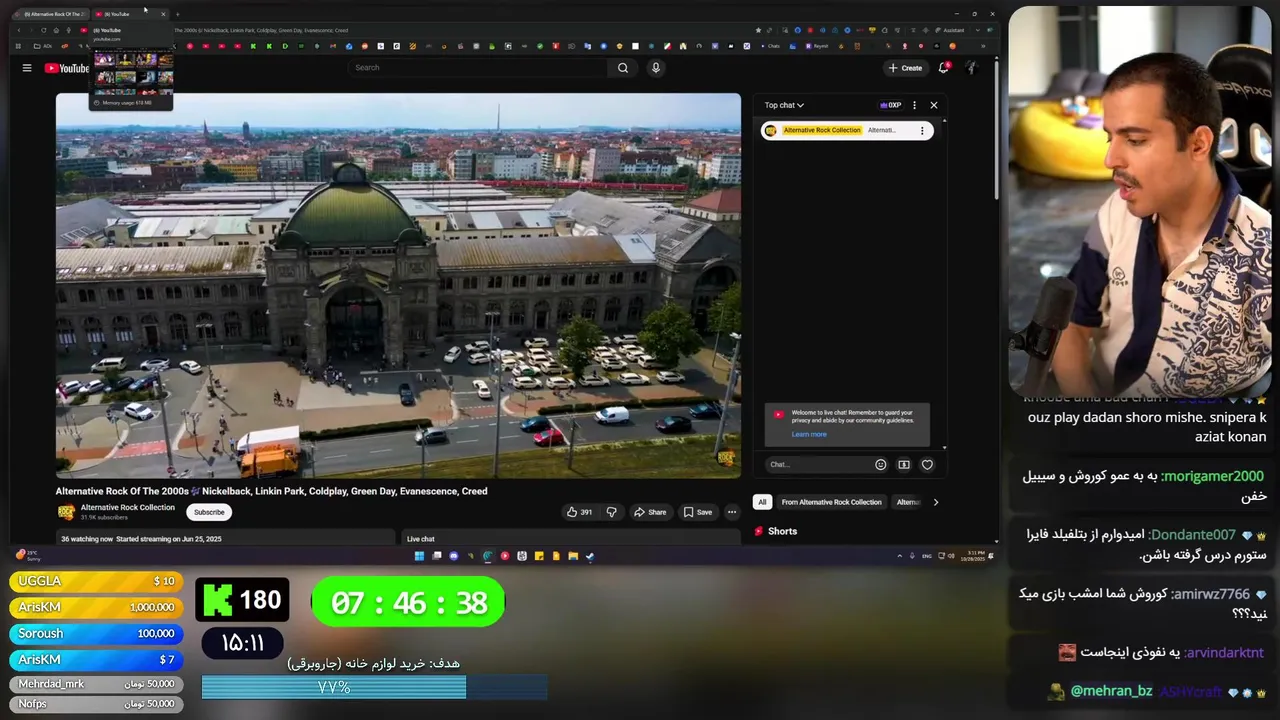This screenshot has height=720, width=1280.
Task: Expand the Top chat mode dropdown
Action: (784, 105)
